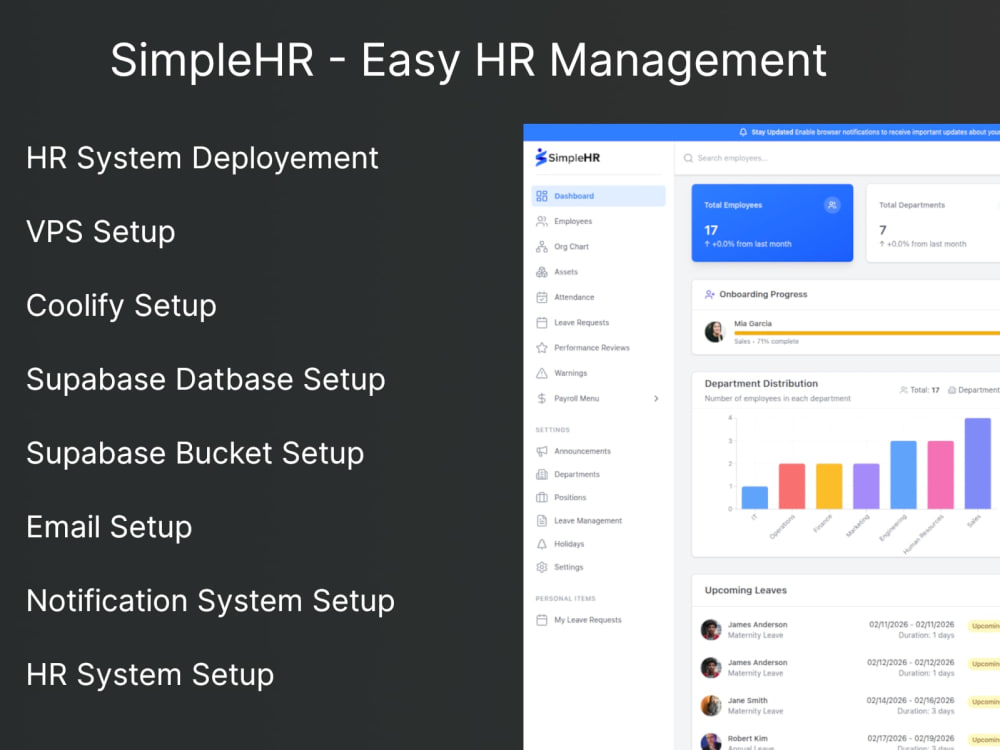Click the Department Distribution heading
Screen dimensions: 1000x750
[x=761, y=383]
